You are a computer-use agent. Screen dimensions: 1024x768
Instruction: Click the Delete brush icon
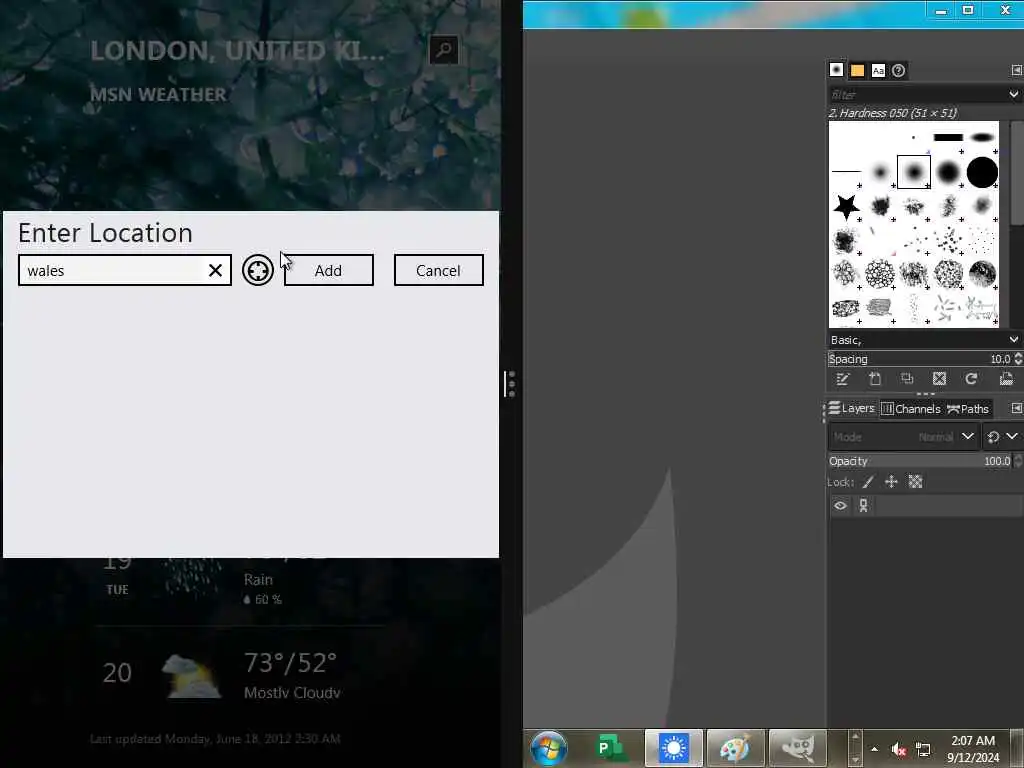(939, 379)
